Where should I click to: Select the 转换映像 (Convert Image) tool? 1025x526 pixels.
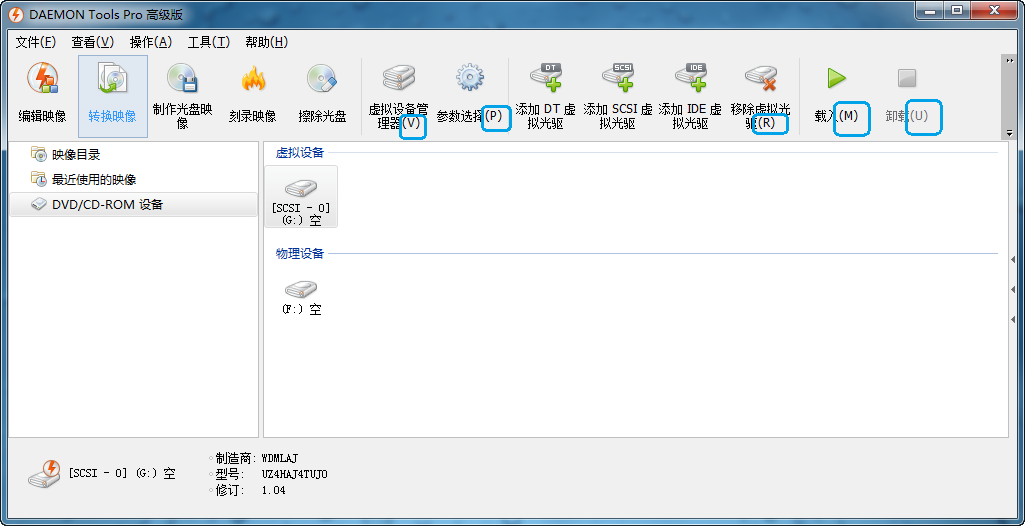pos(112,80)
